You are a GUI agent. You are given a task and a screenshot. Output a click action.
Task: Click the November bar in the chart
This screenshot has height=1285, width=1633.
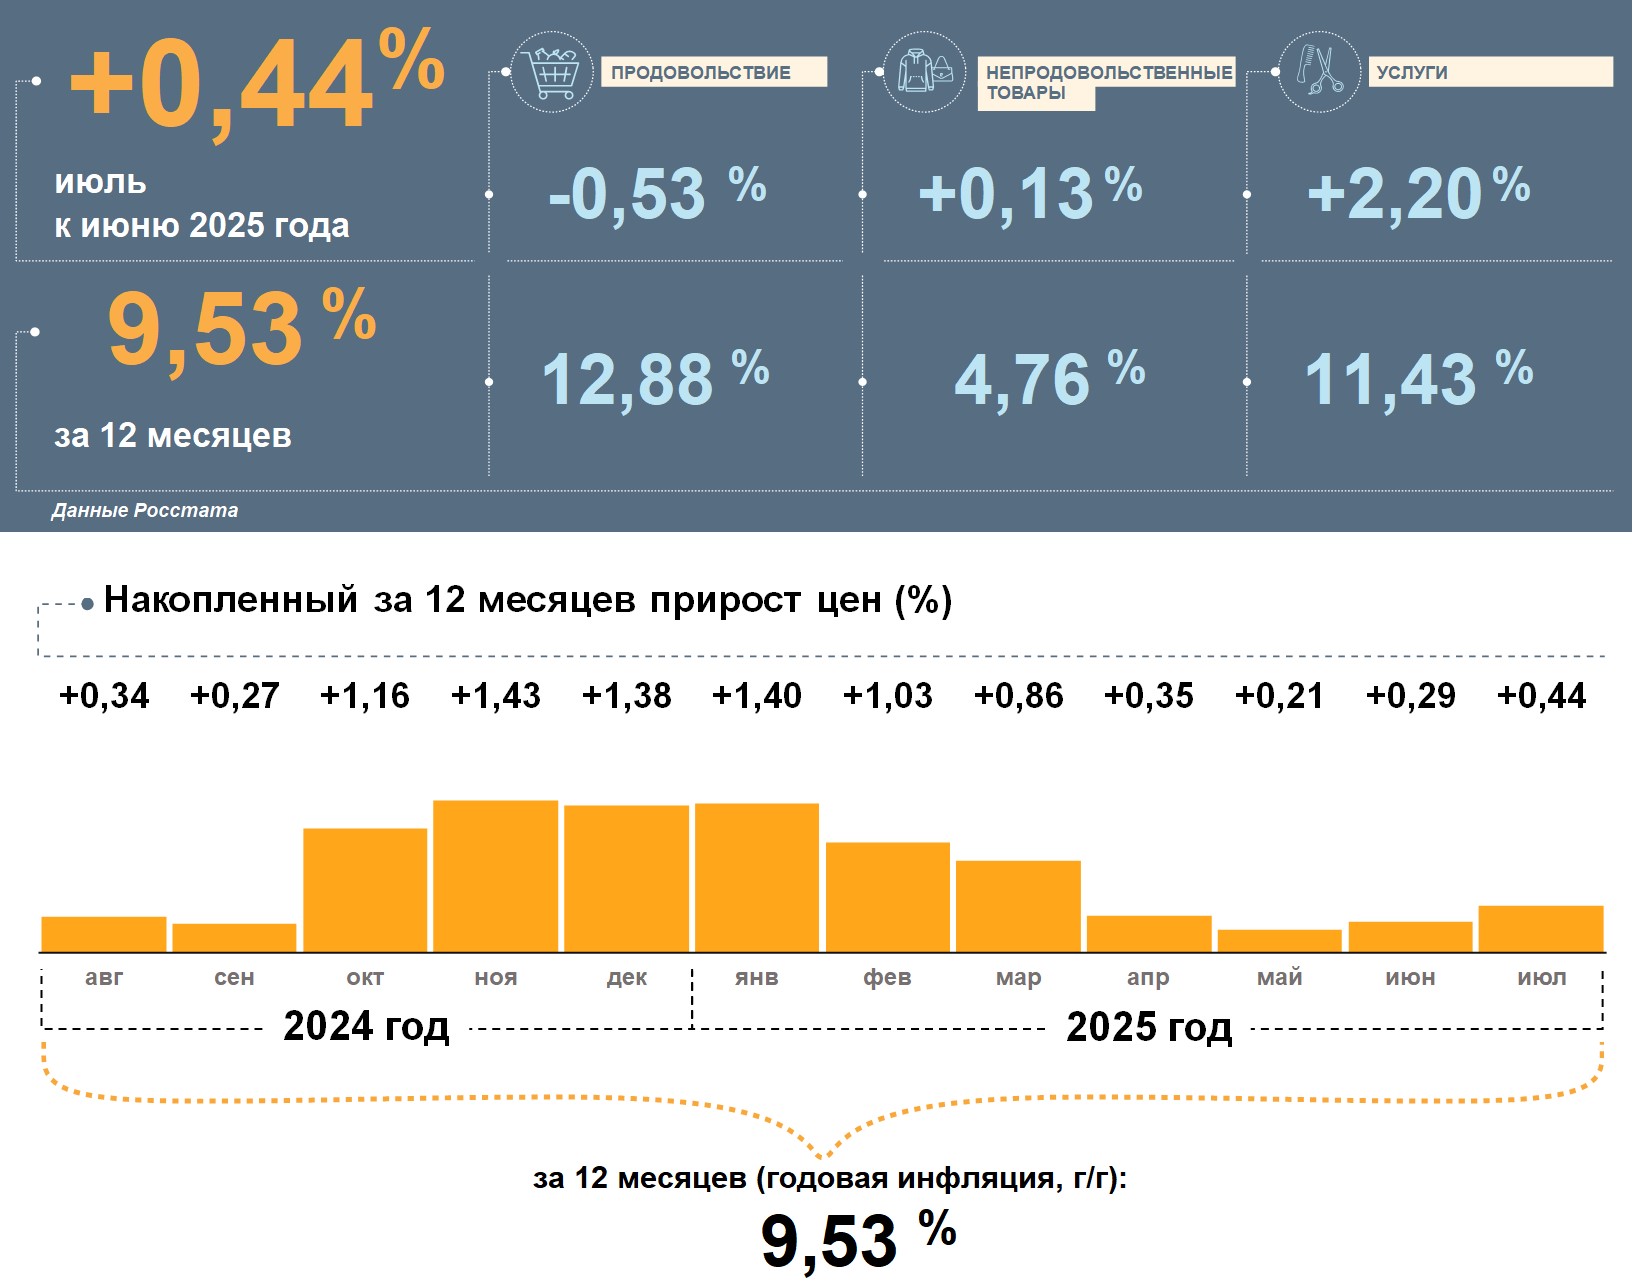pos(496,876)
